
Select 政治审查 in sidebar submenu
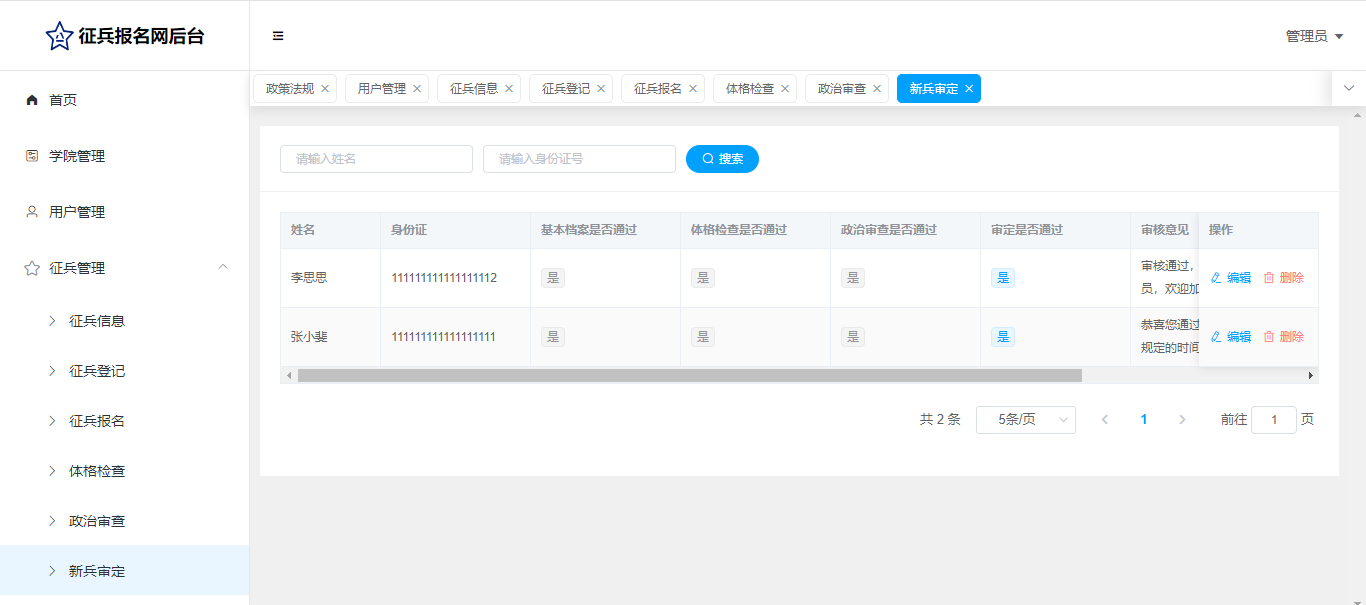[x=97, y=521]
